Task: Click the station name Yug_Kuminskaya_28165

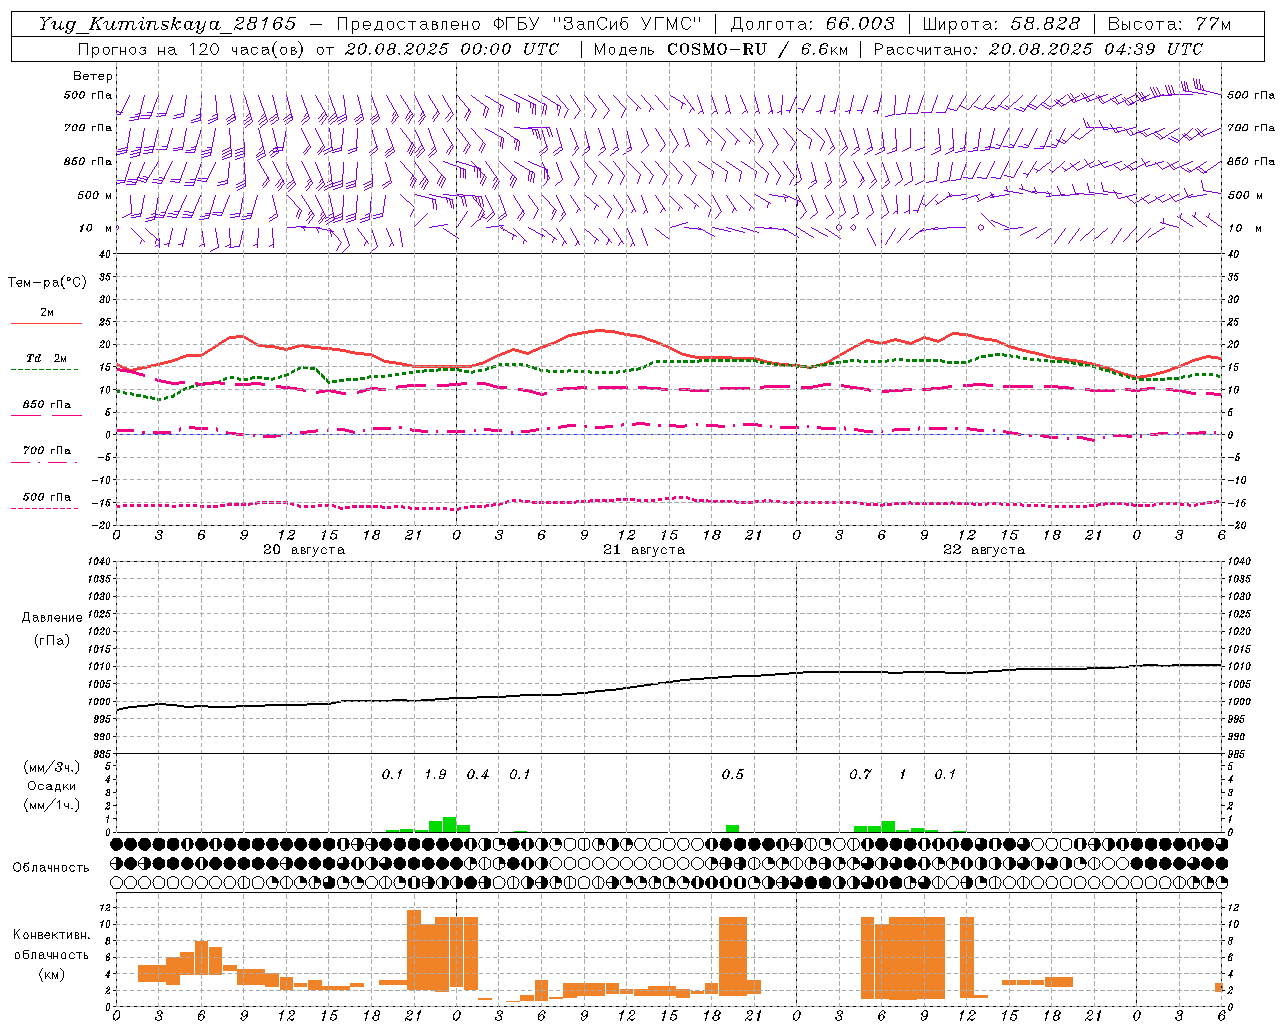Action: (x=167, y=24)
